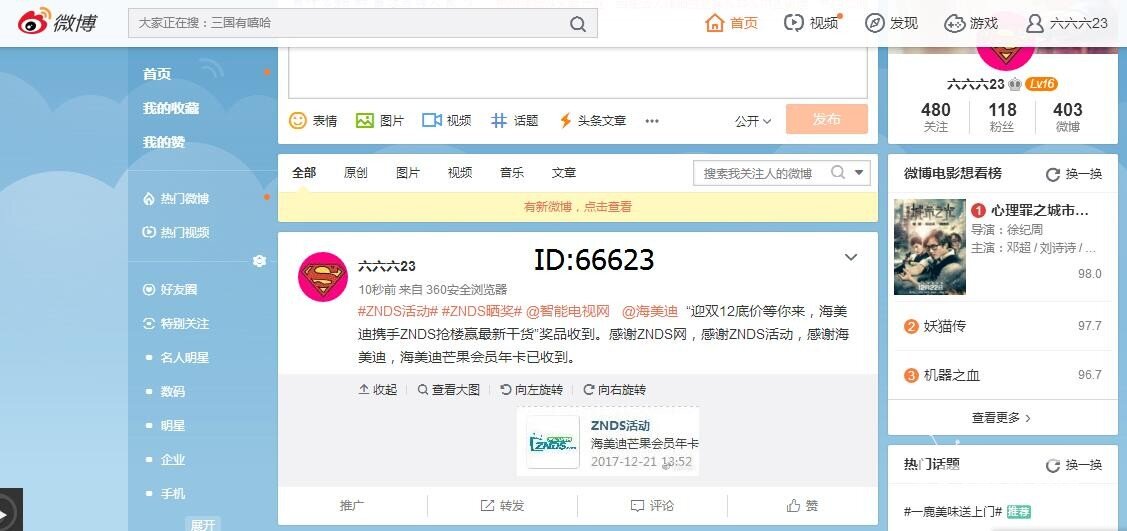Image resolution: width=1127 pixels, height=531 pixels.
Task: Select the 文章 feed tab
Action: pos(564,173)
